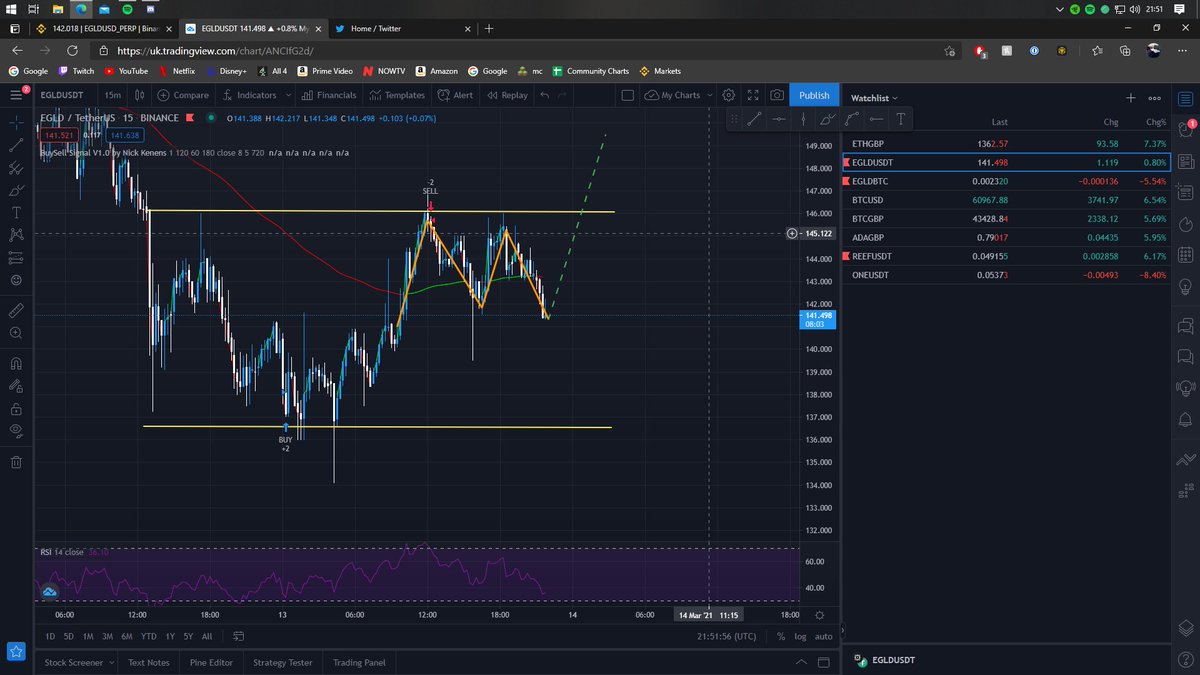Click the Compare button

(183, 95)
